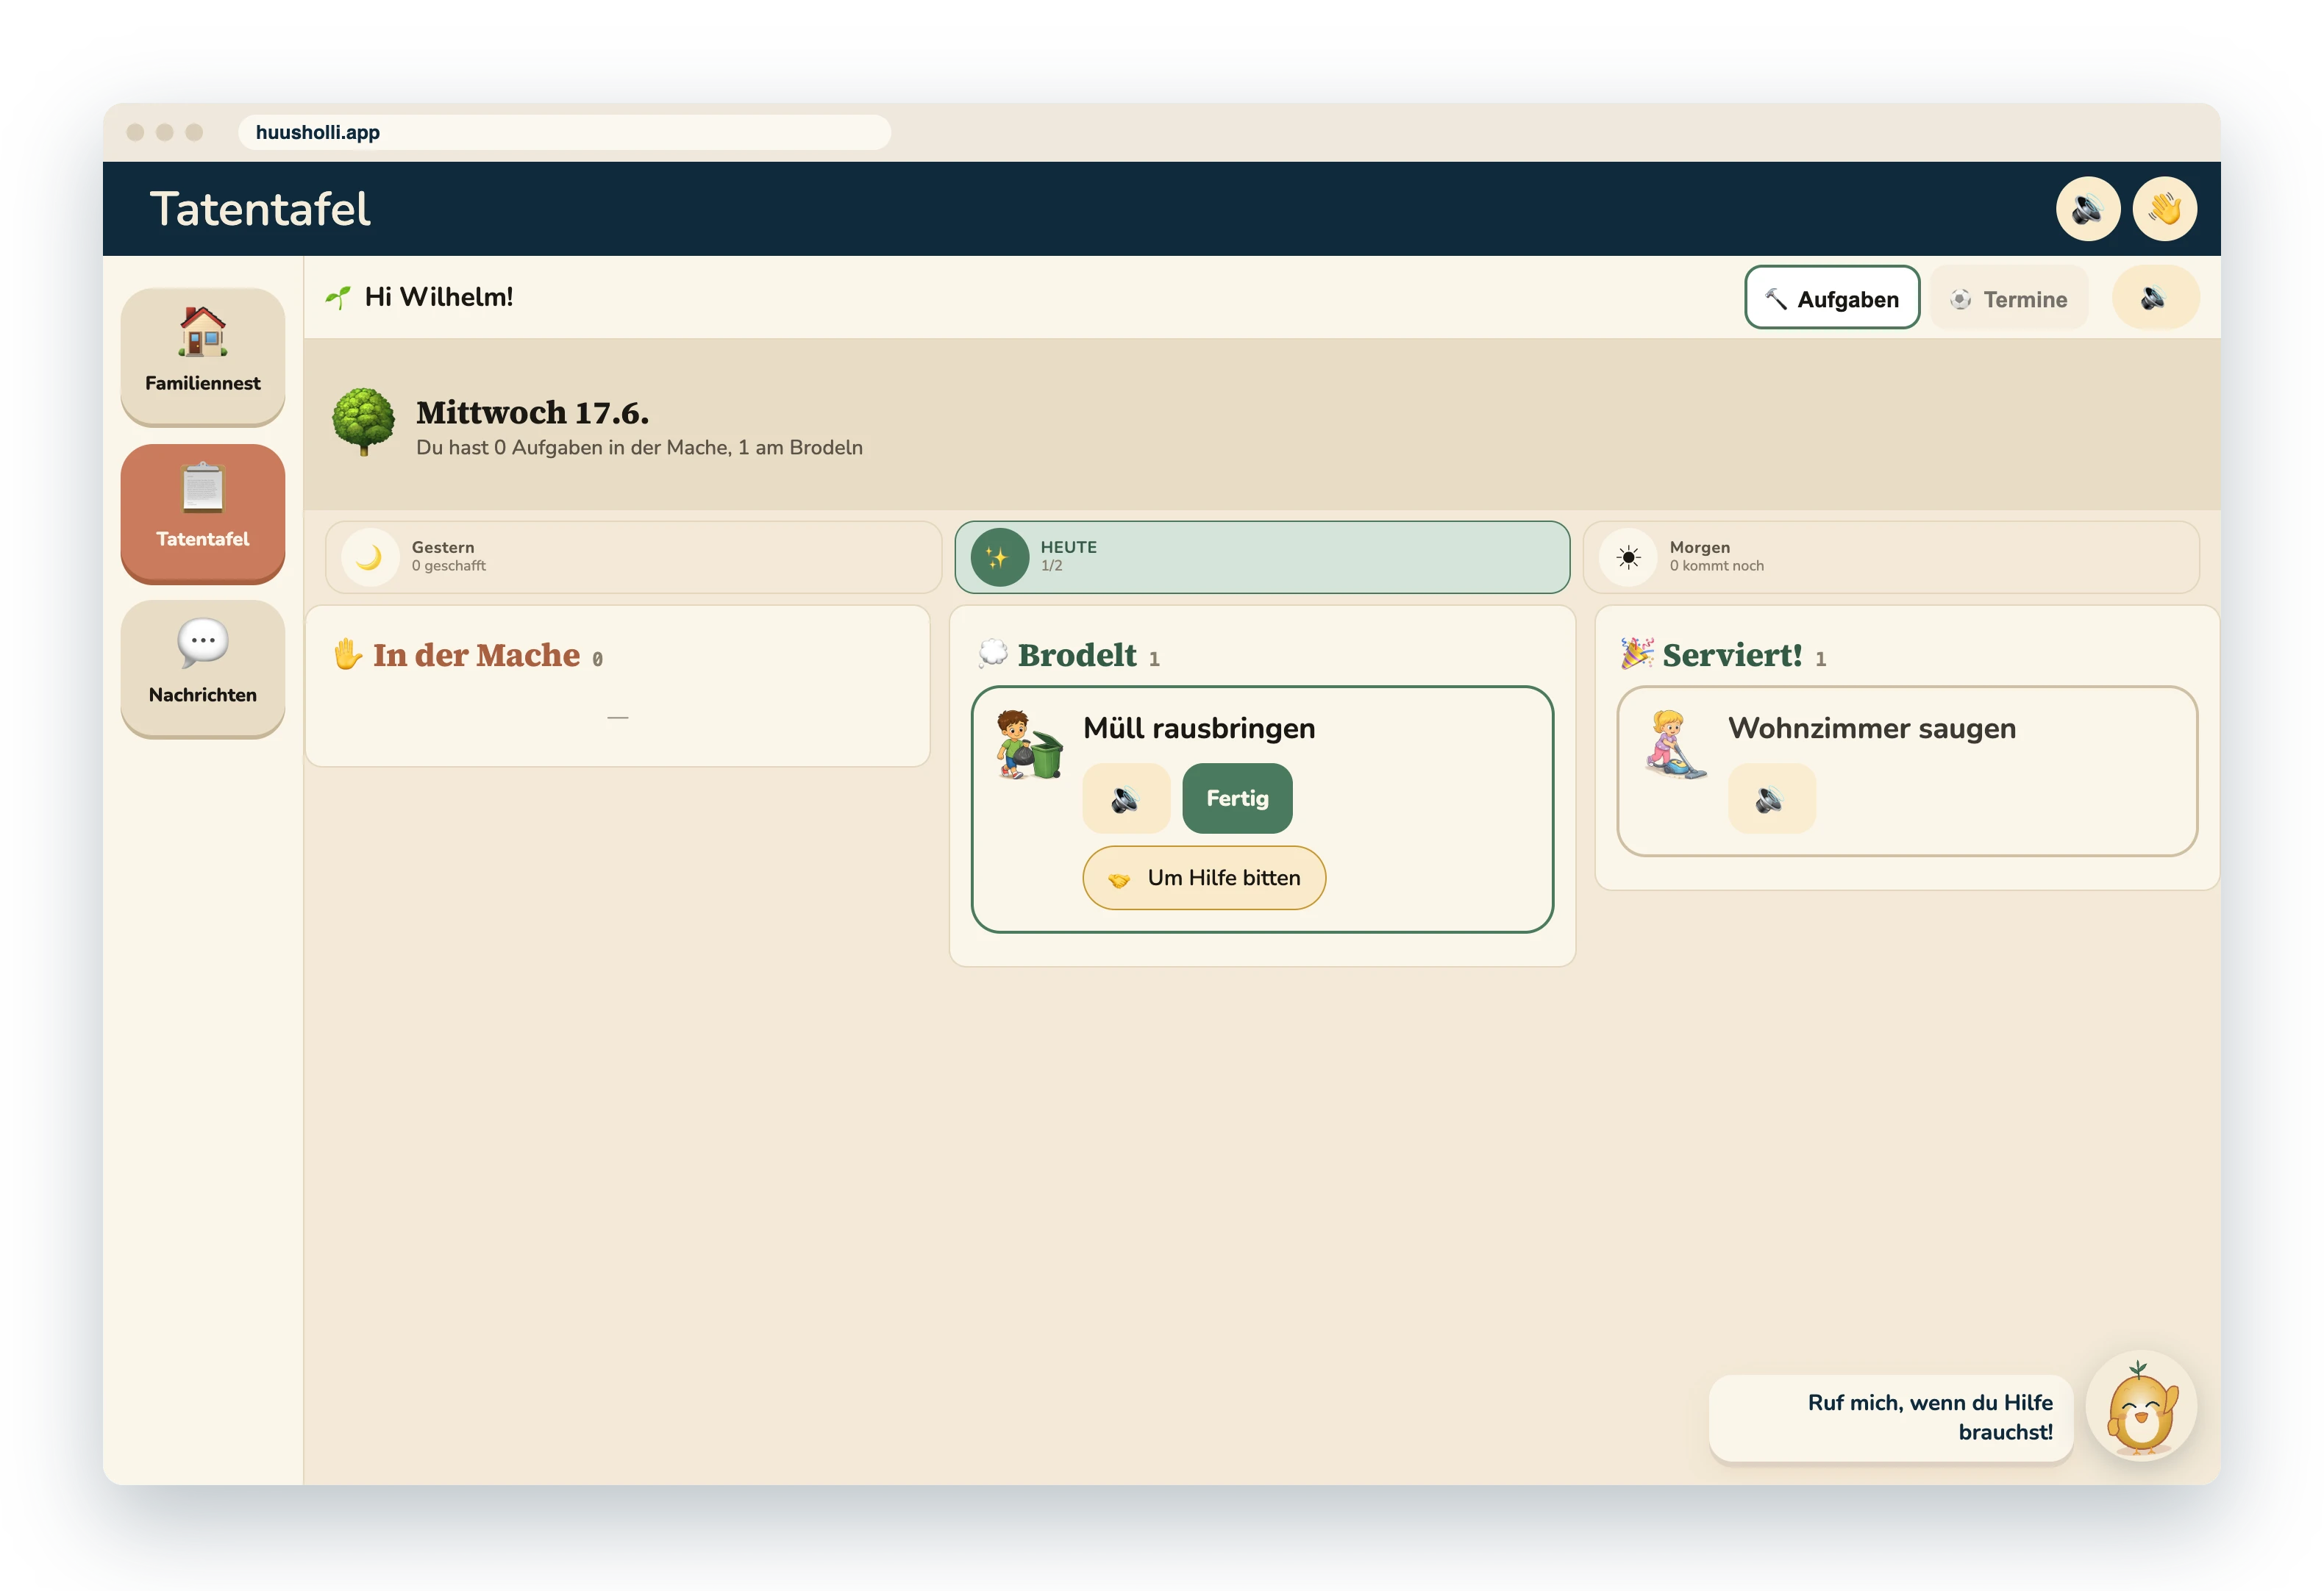Click the Müll rausbringen task title
Viewport: 2324px width, 1591px height.
click(1199, 728)
